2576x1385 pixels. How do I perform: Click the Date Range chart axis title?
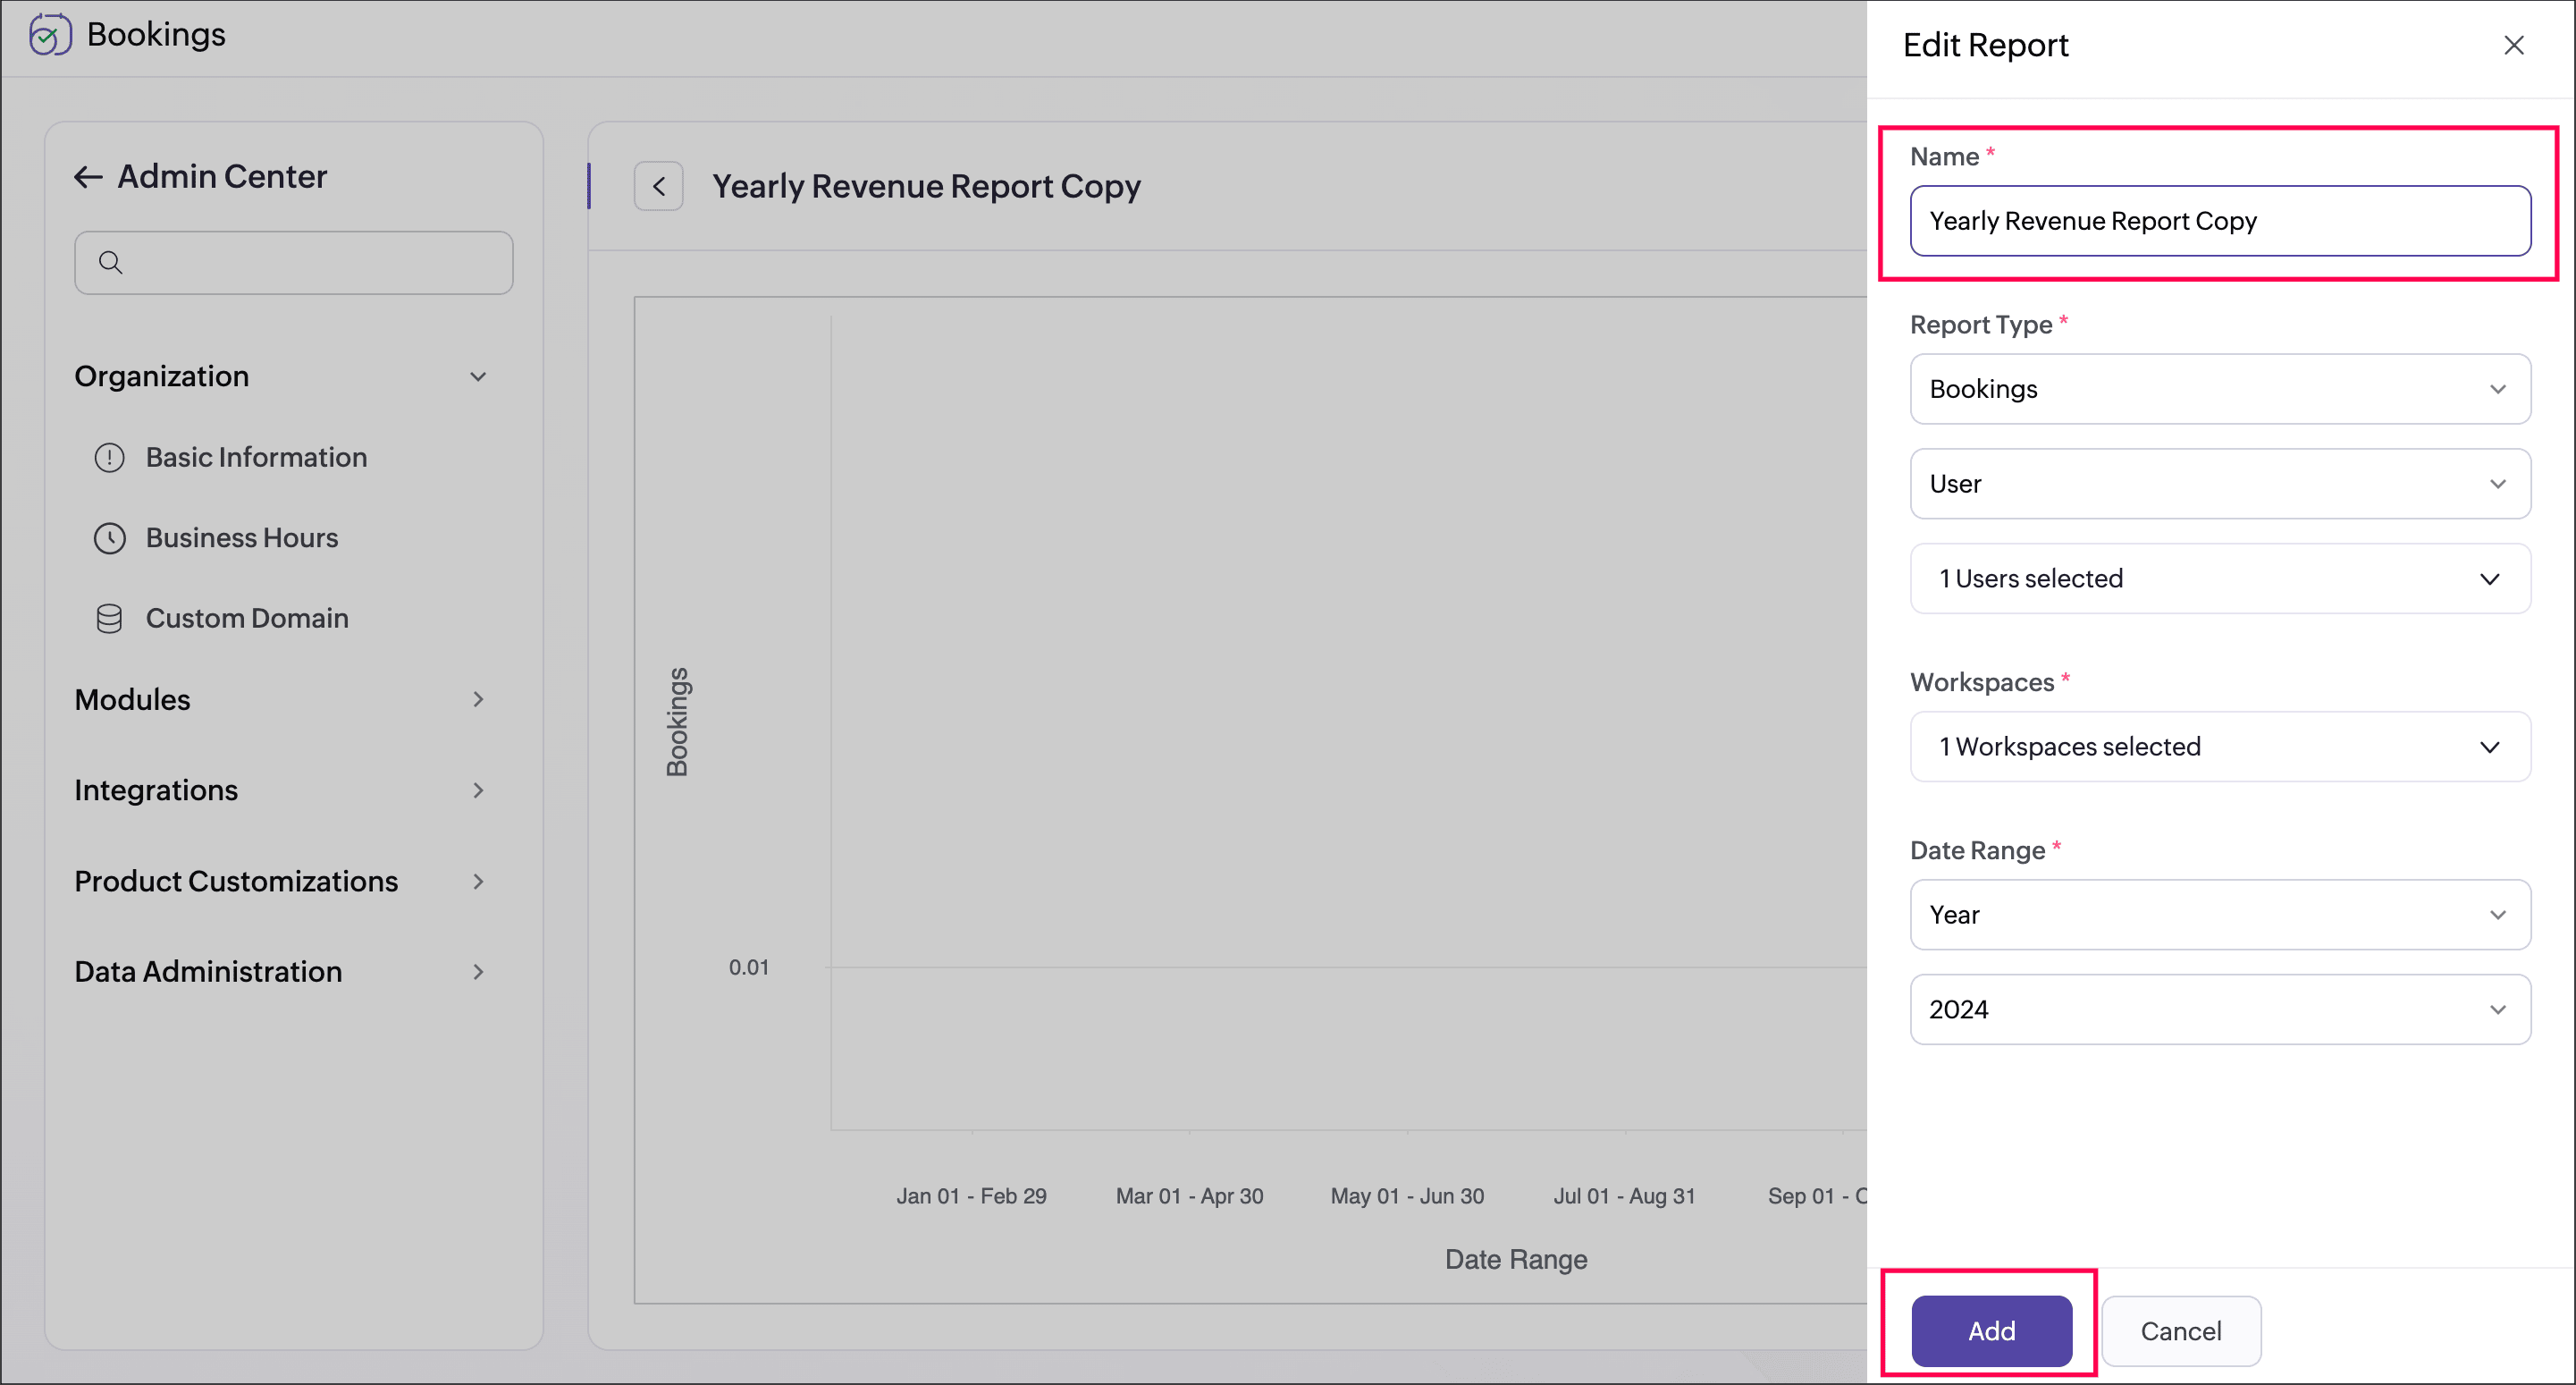1516,1260
